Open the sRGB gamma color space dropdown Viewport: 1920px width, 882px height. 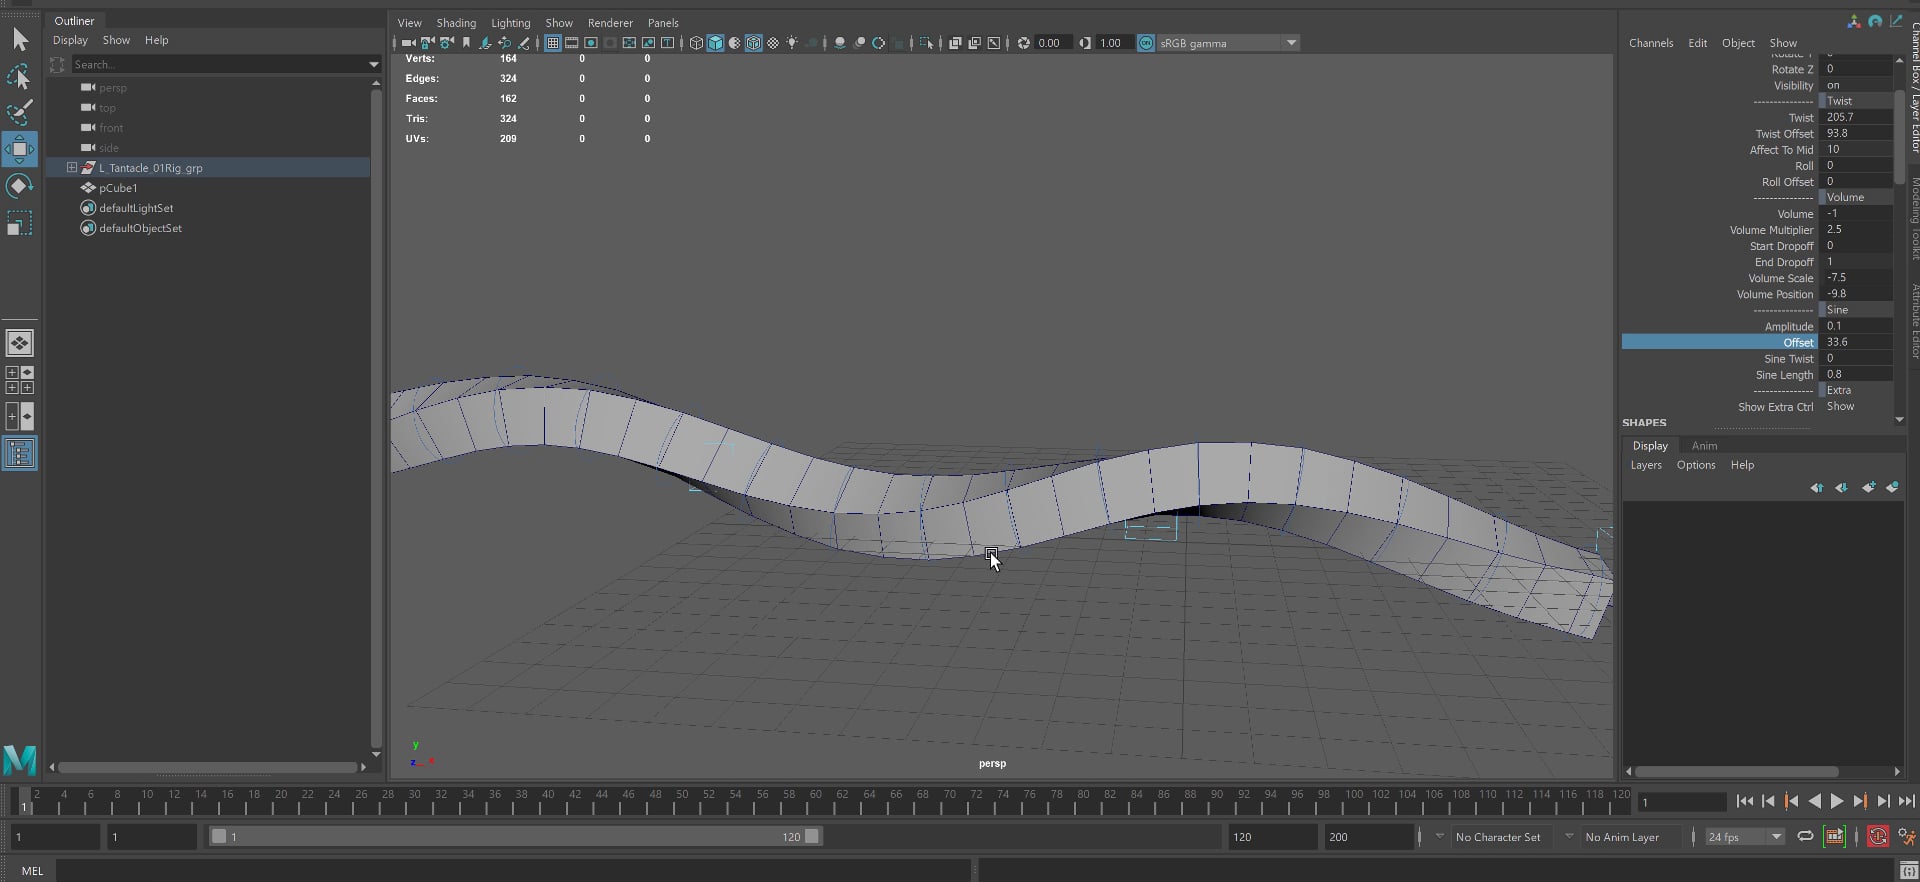click(1291, 43)
